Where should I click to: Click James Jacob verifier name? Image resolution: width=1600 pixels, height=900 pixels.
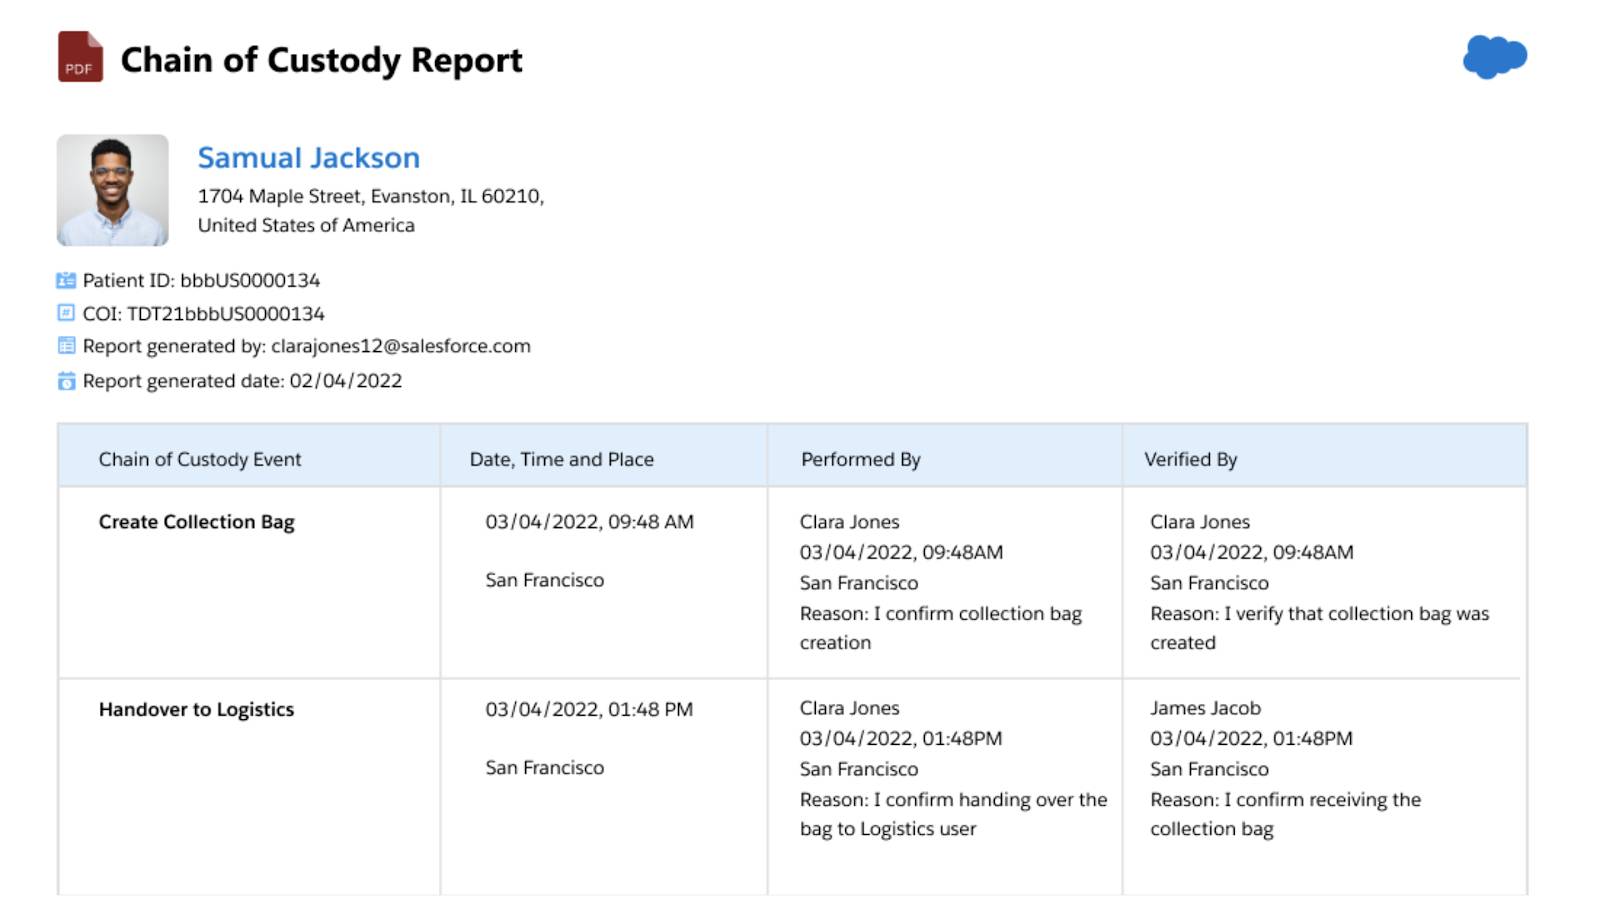click(1205, 708)
